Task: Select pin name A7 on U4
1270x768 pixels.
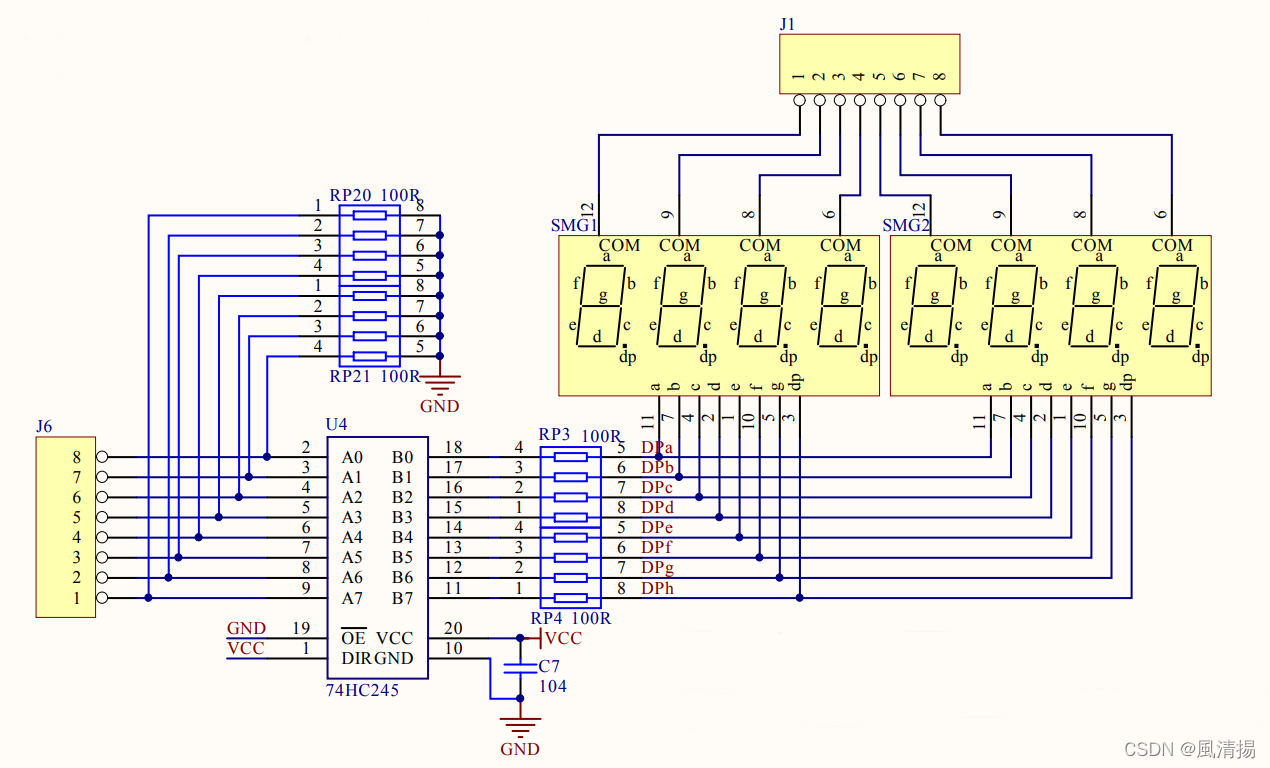Action: coord(352,598)
